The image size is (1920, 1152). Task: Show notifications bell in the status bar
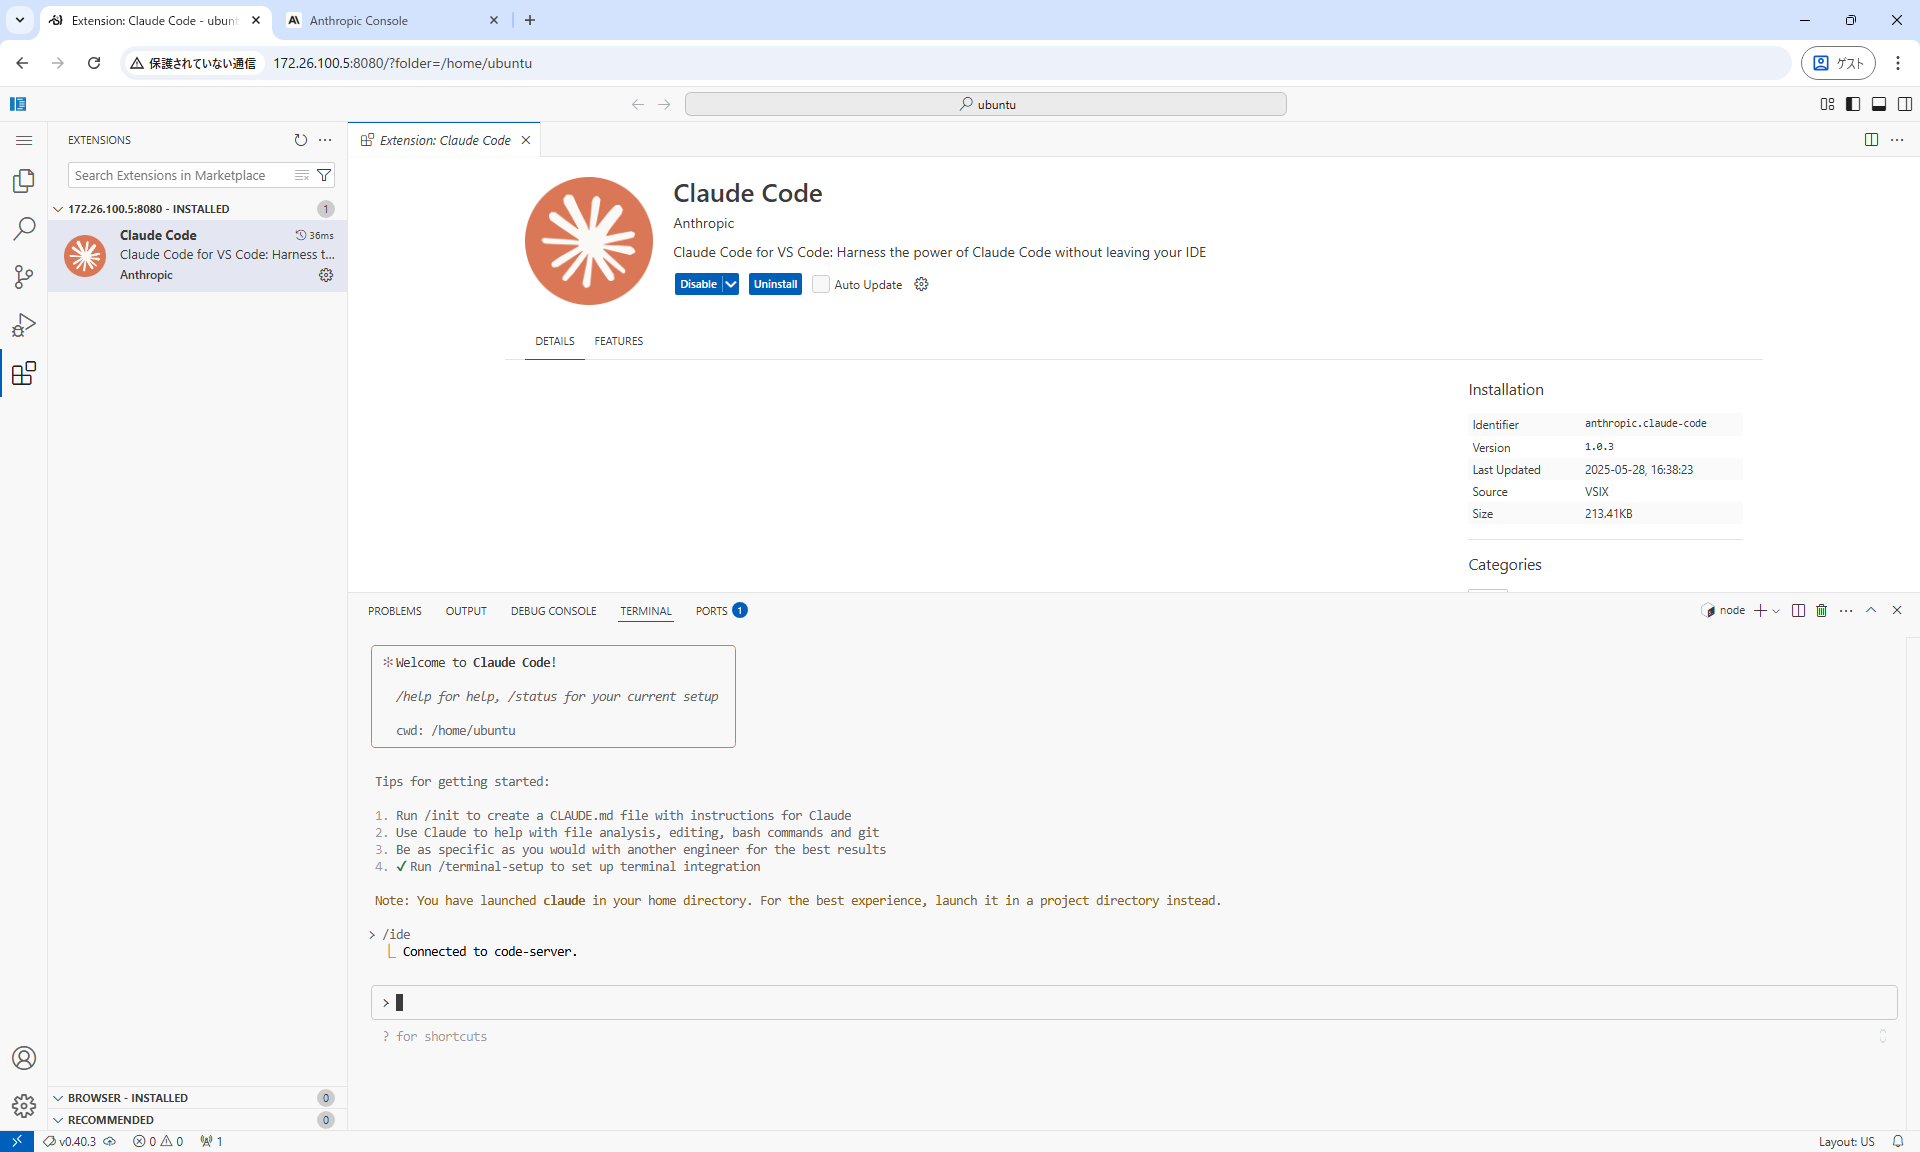pyautogui.click(x=1898, y=1141)
